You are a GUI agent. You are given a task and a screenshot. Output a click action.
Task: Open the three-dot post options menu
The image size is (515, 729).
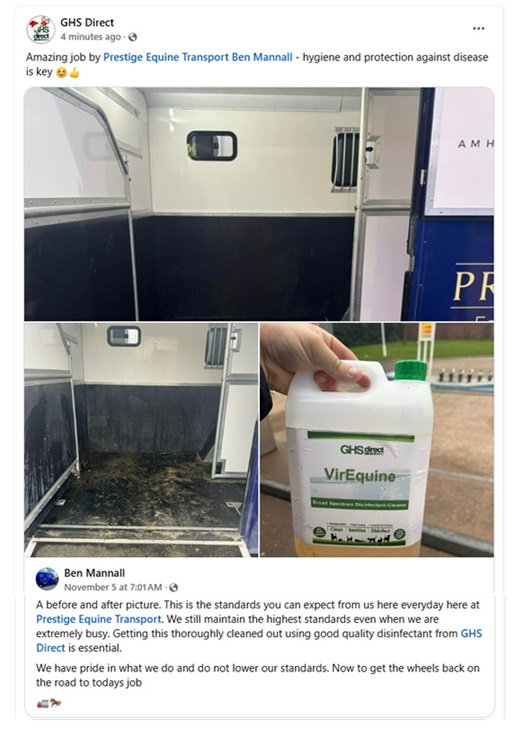(478, 29)
